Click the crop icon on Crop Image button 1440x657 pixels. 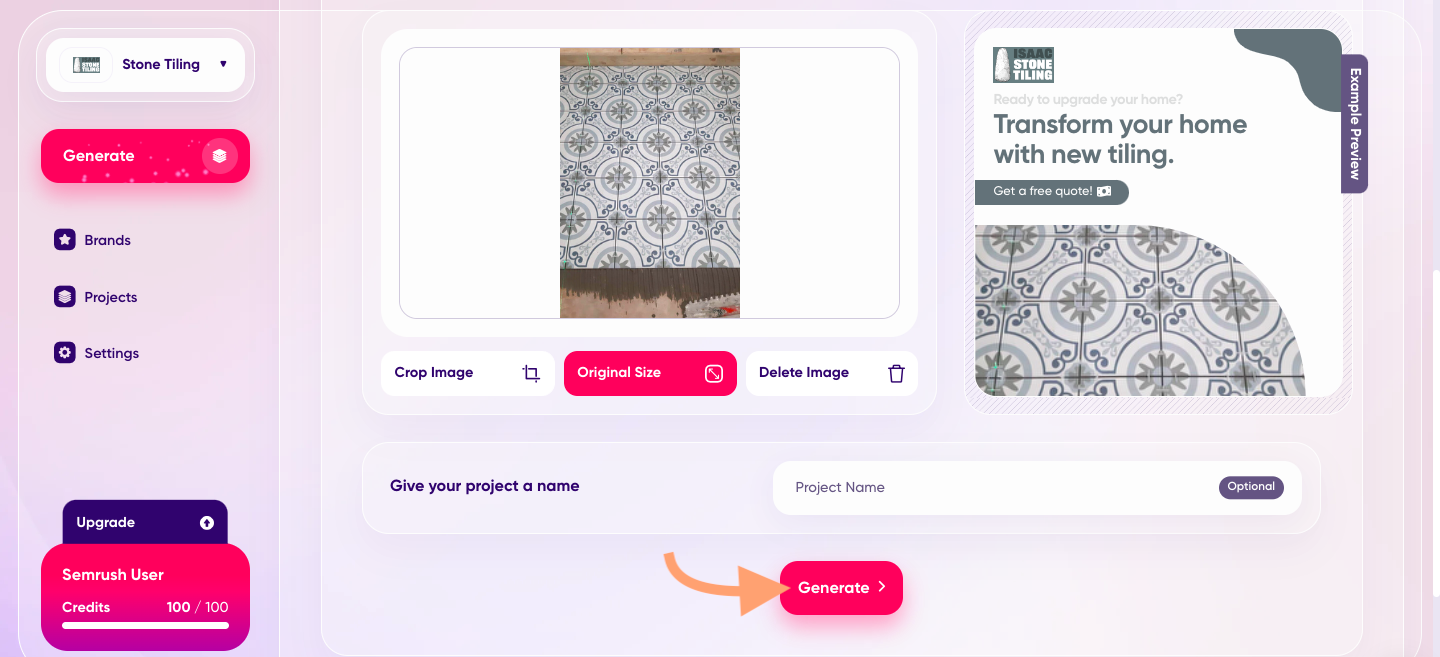(531, 372)
